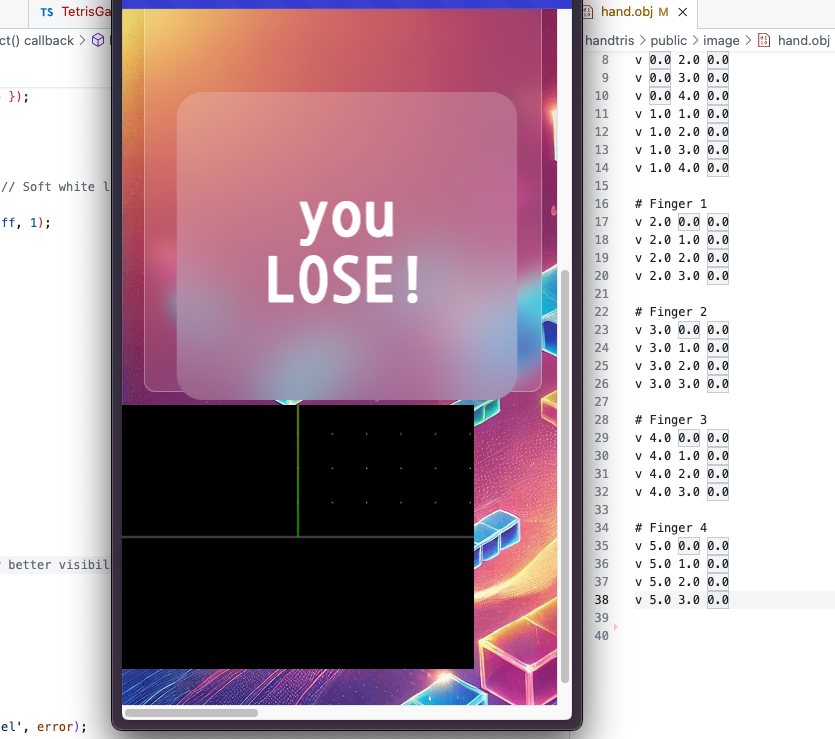Viewport: 835px width, 739px height.
Task: Click the '# Finger 4' comment line
Action: pos(670,528)
